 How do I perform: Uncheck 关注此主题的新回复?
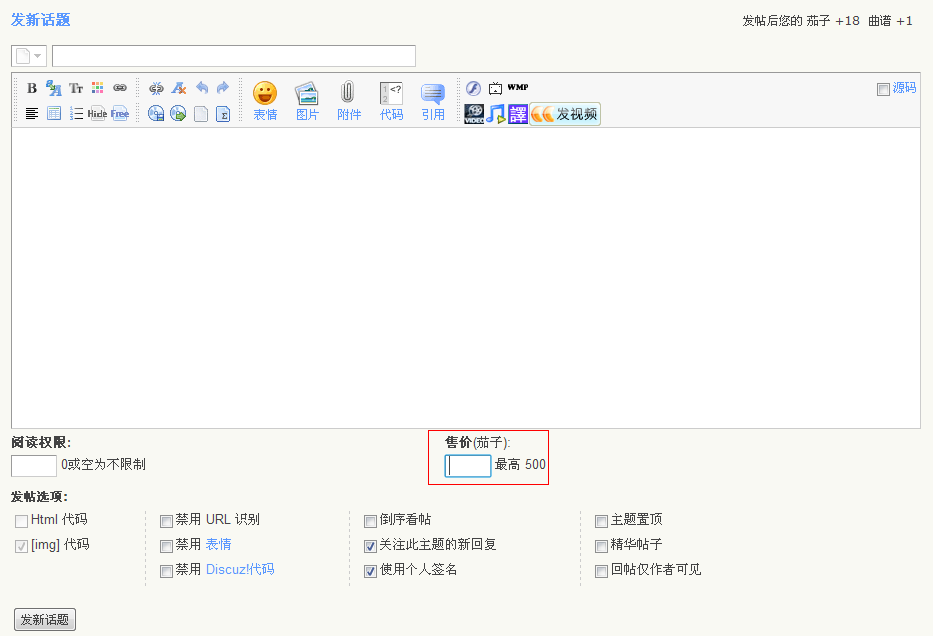pyautogui.click(x=370, y=546)
